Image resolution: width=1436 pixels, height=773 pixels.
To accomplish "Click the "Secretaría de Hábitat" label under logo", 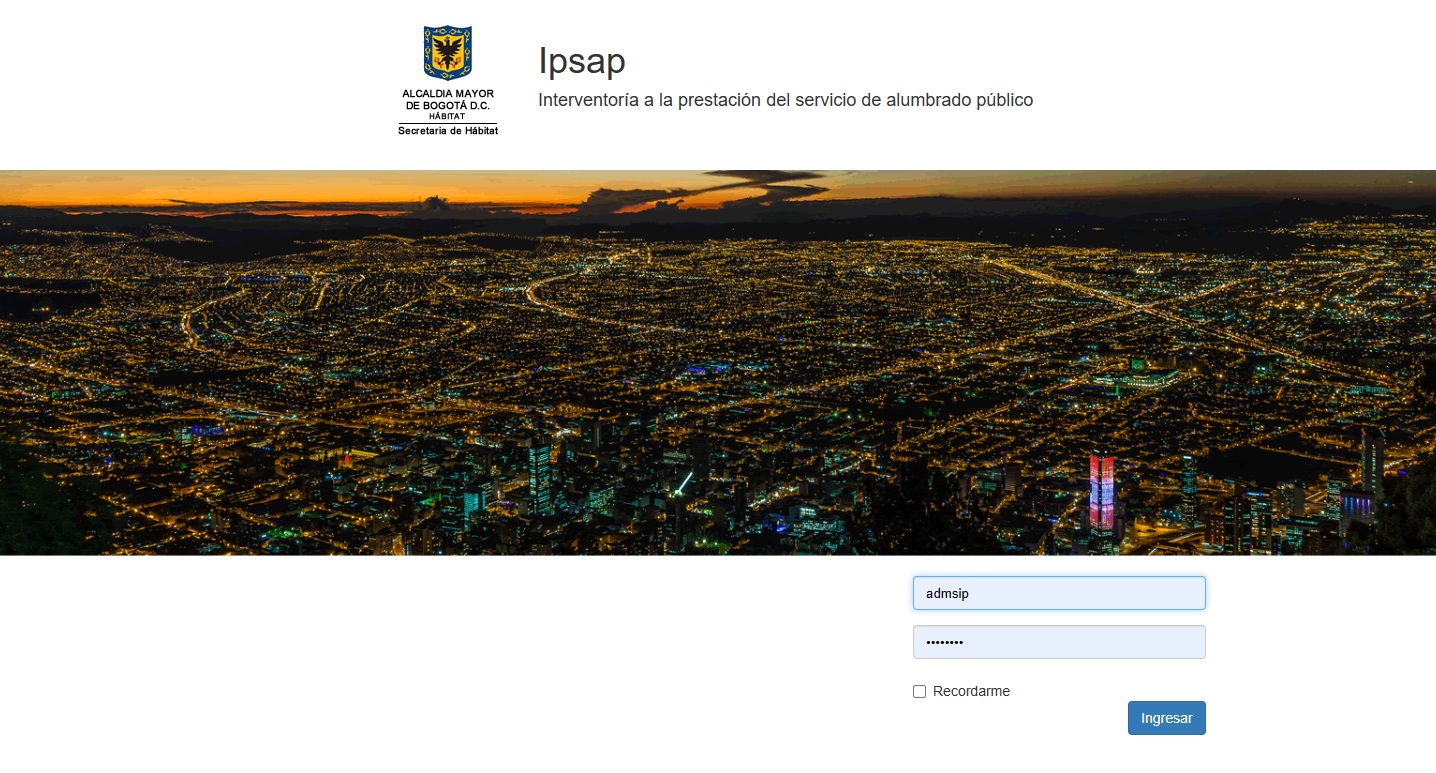I will [447, 131].
